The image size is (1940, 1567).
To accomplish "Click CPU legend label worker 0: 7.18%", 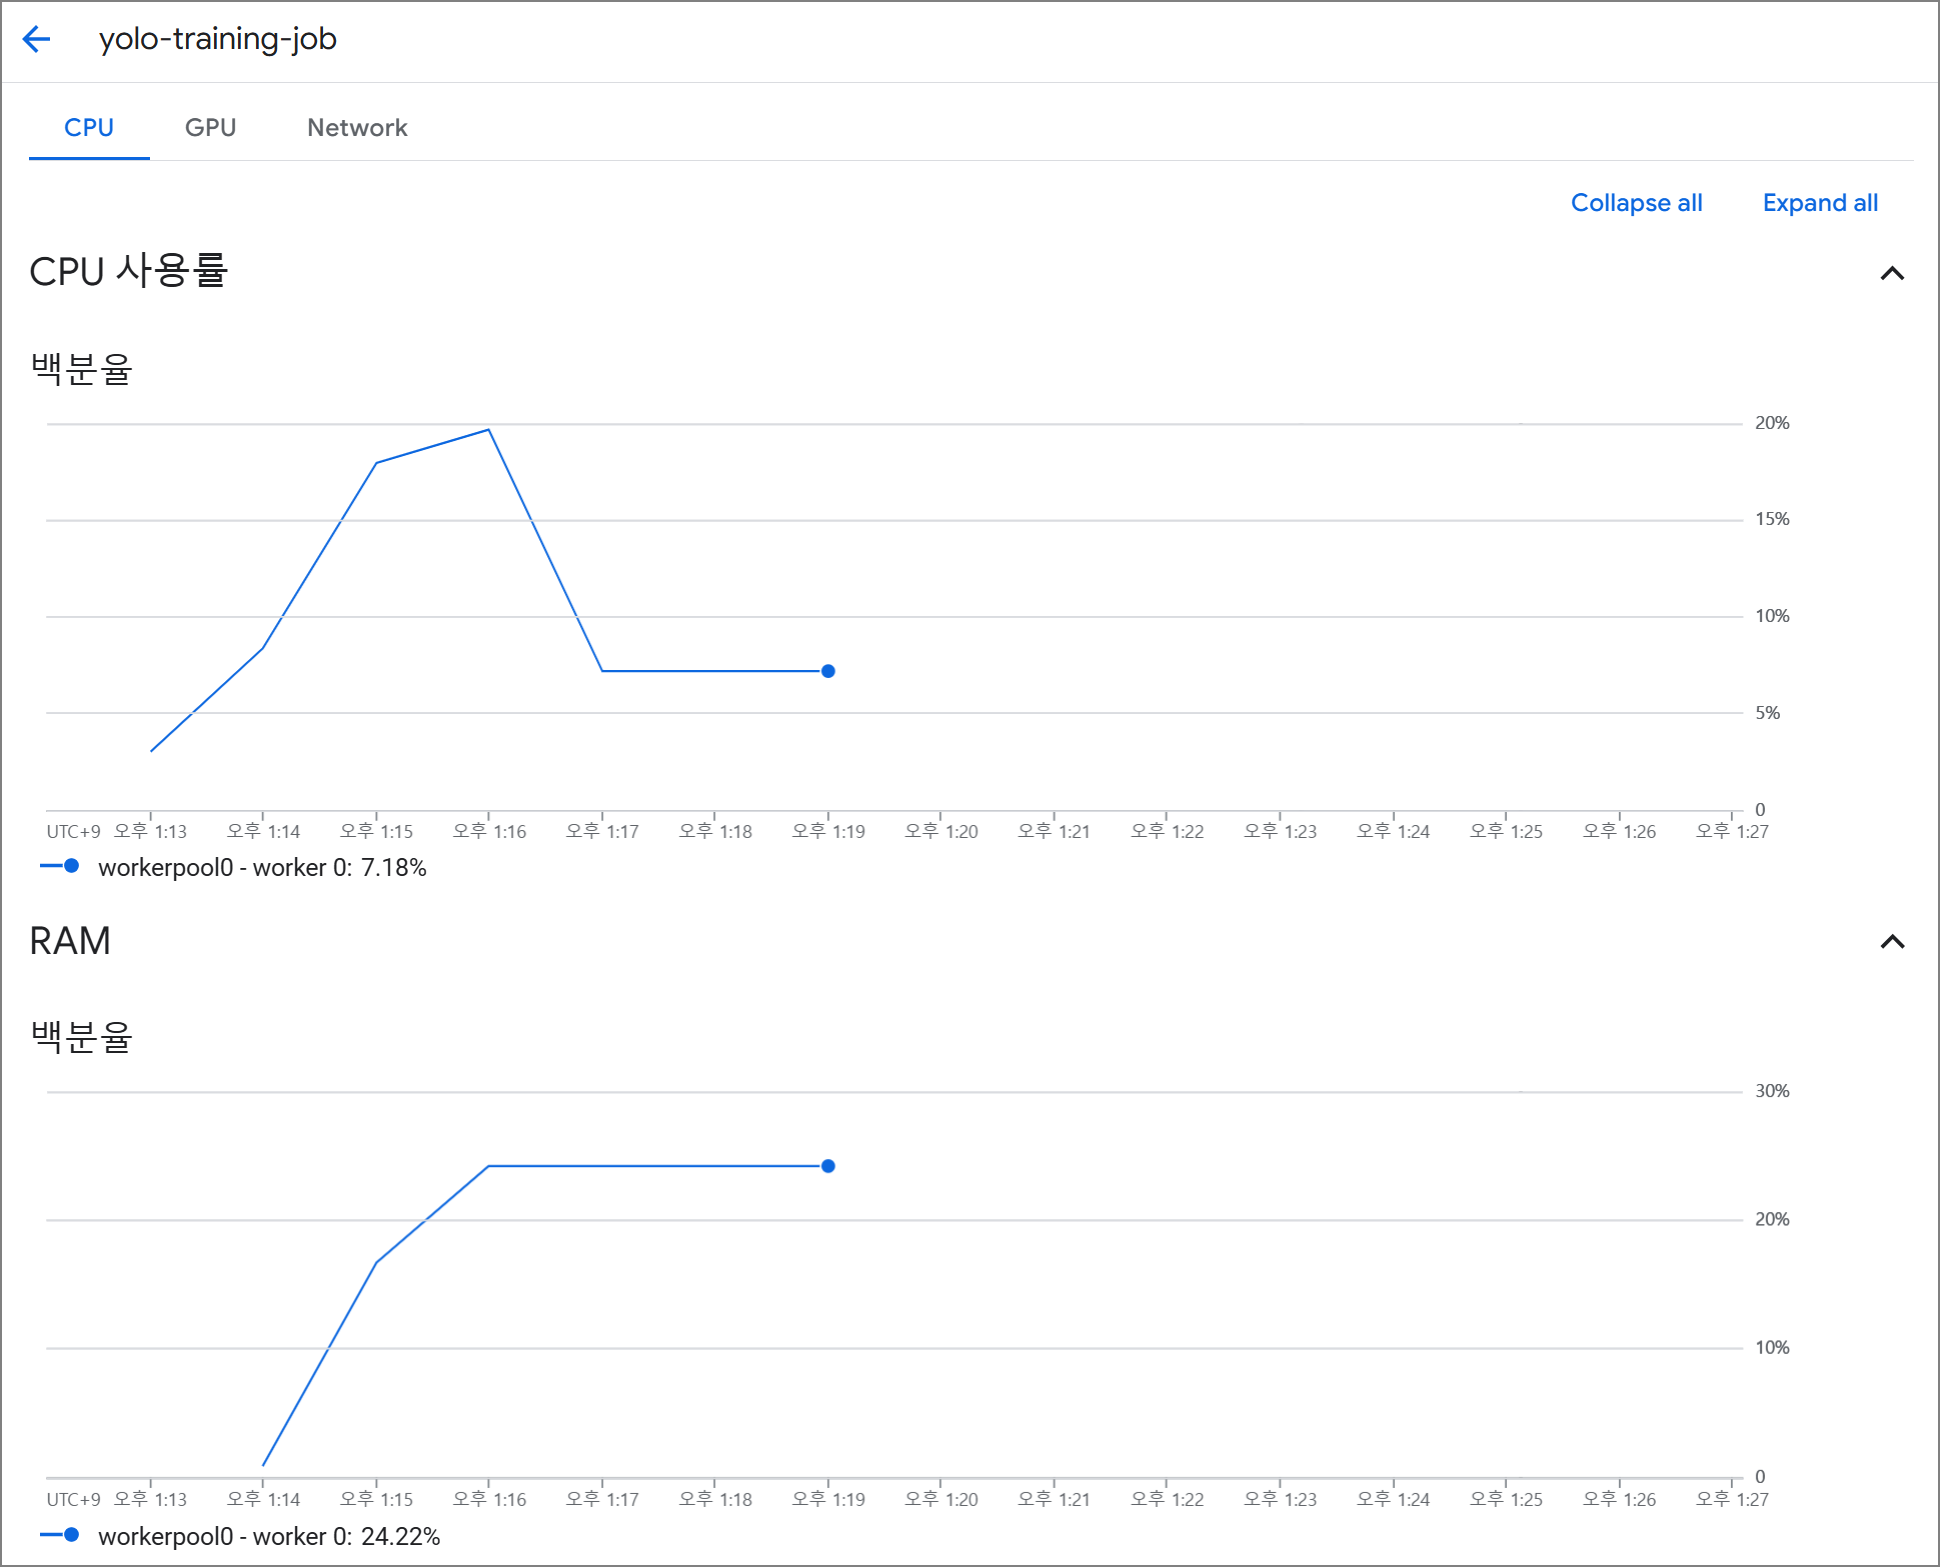I will pos(262,867).
